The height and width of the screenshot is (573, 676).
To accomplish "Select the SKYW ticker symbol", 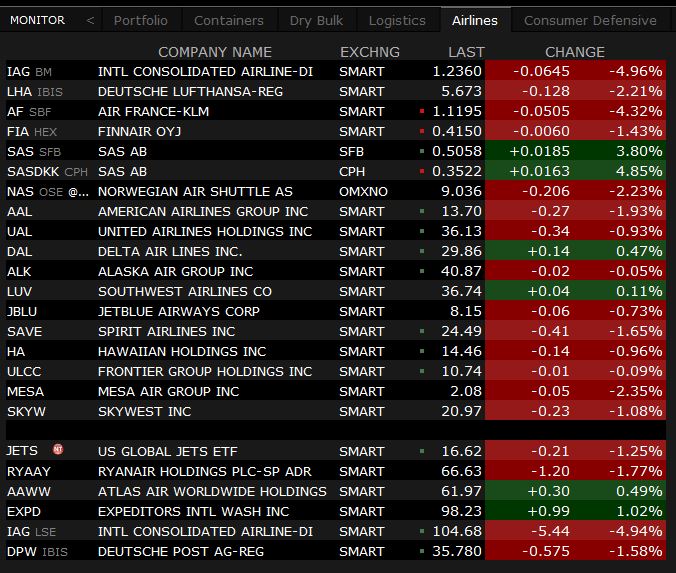I will point(26,411).
